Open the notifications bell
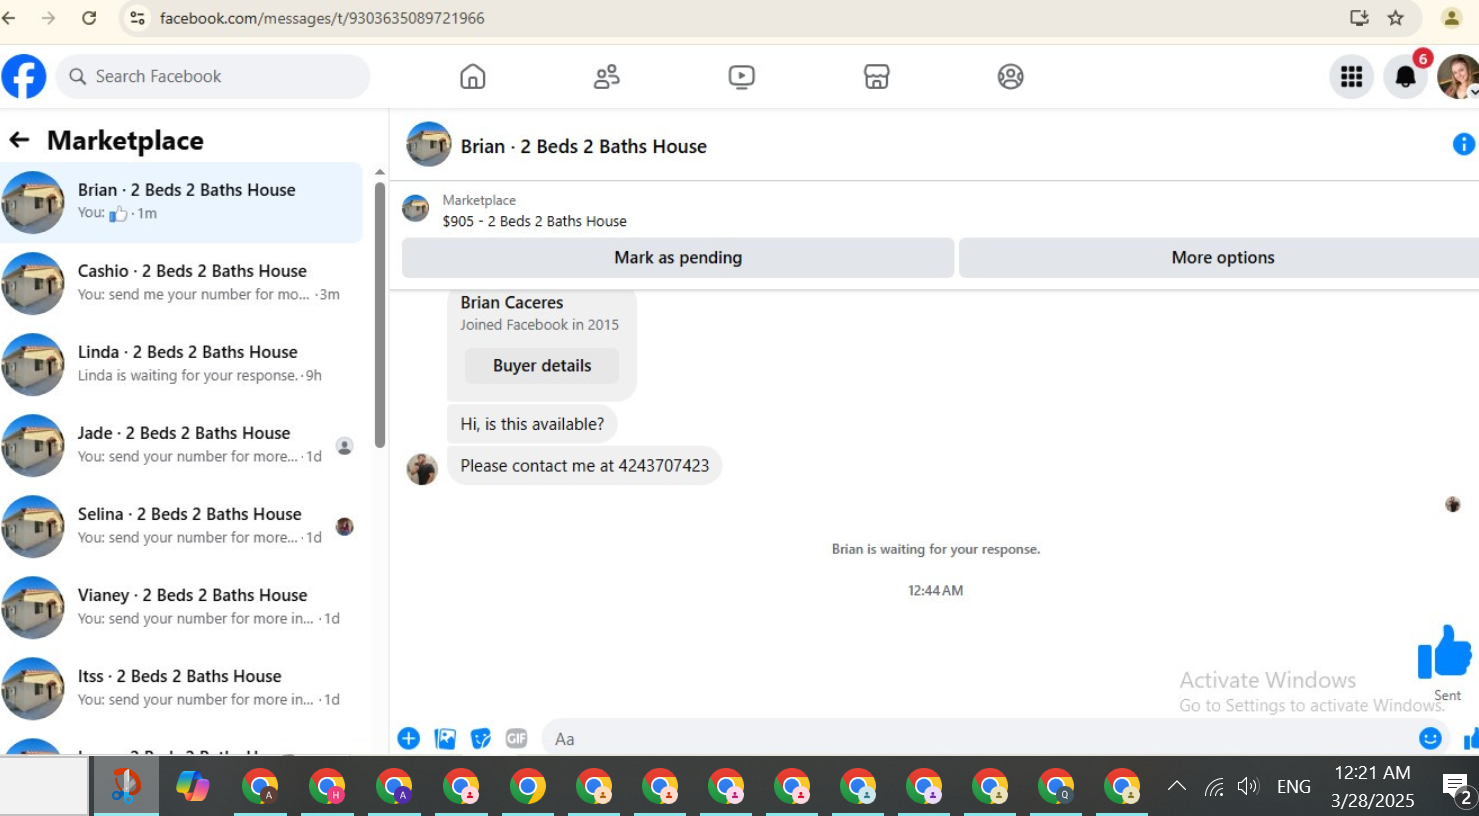Image resolution: width=1479 pixels, height=816 pixels. (1406, 77)
